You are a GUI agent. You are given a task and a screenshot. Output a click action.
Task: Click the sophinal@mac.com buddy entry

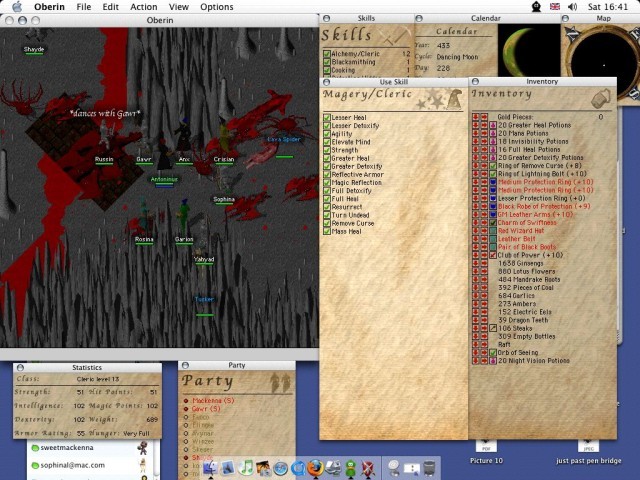point(73,465)
